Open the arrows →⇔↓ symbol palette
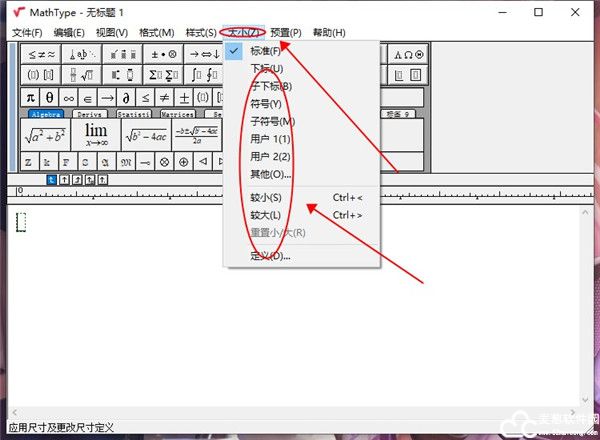 [203, 54]
